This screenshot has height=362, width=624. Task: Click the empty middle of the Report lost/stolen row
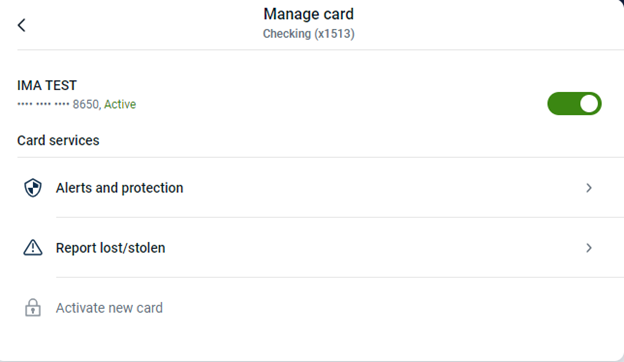click(x=374, y=248)
